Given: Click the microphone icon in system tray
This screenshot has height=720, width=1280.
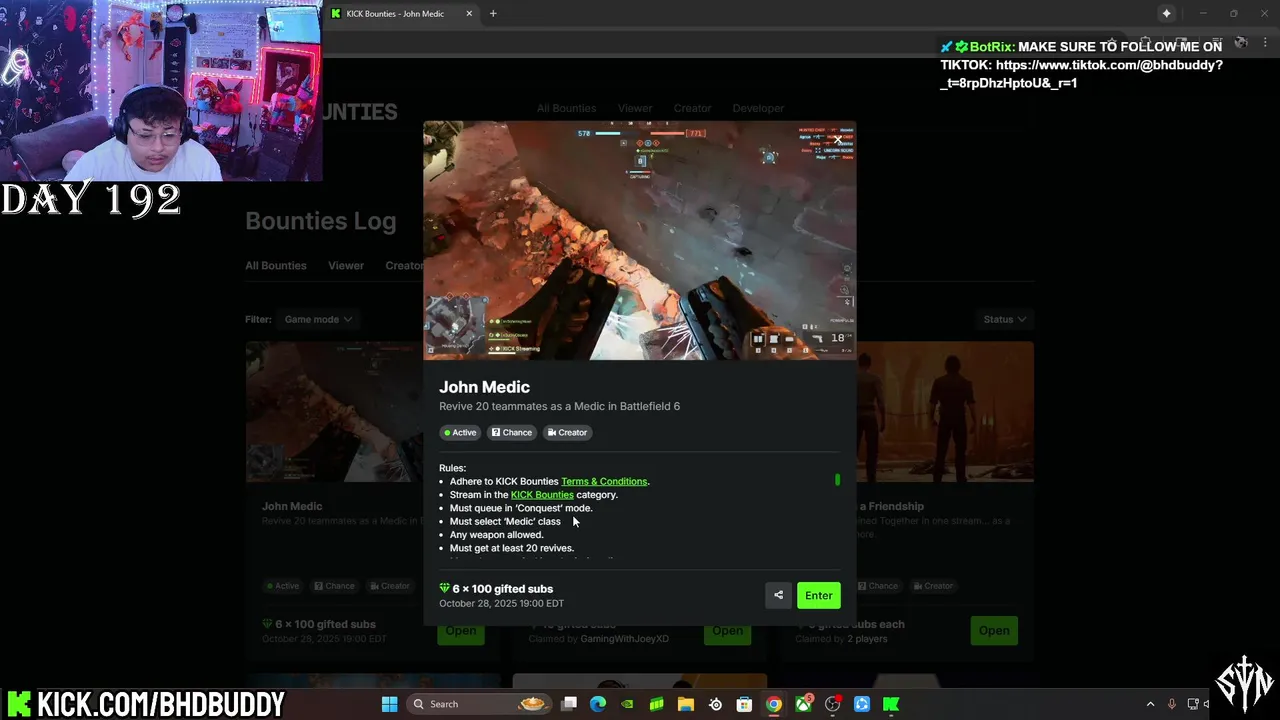Looking at the screenshot, I should click(x=1171, y=704).
